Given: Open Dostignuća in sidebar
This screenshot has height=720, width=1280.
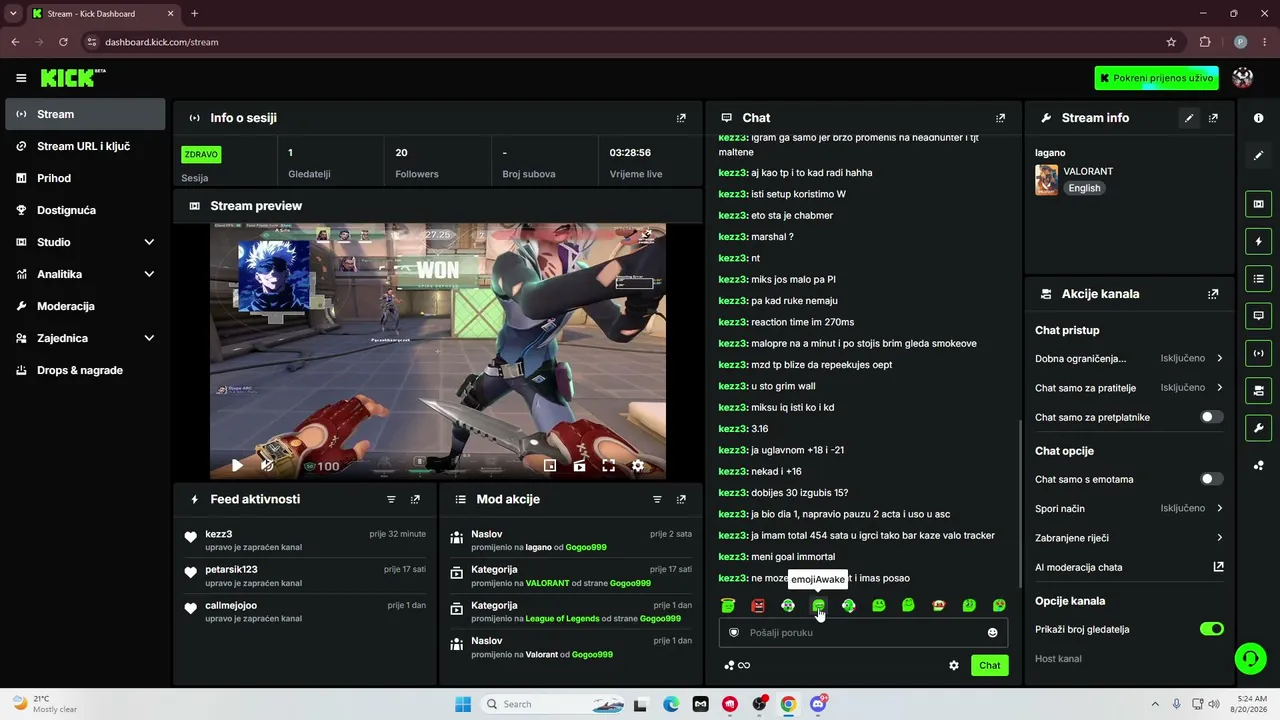Looking at the screenshot, I should pyautogui.click(x=85, y=210).
